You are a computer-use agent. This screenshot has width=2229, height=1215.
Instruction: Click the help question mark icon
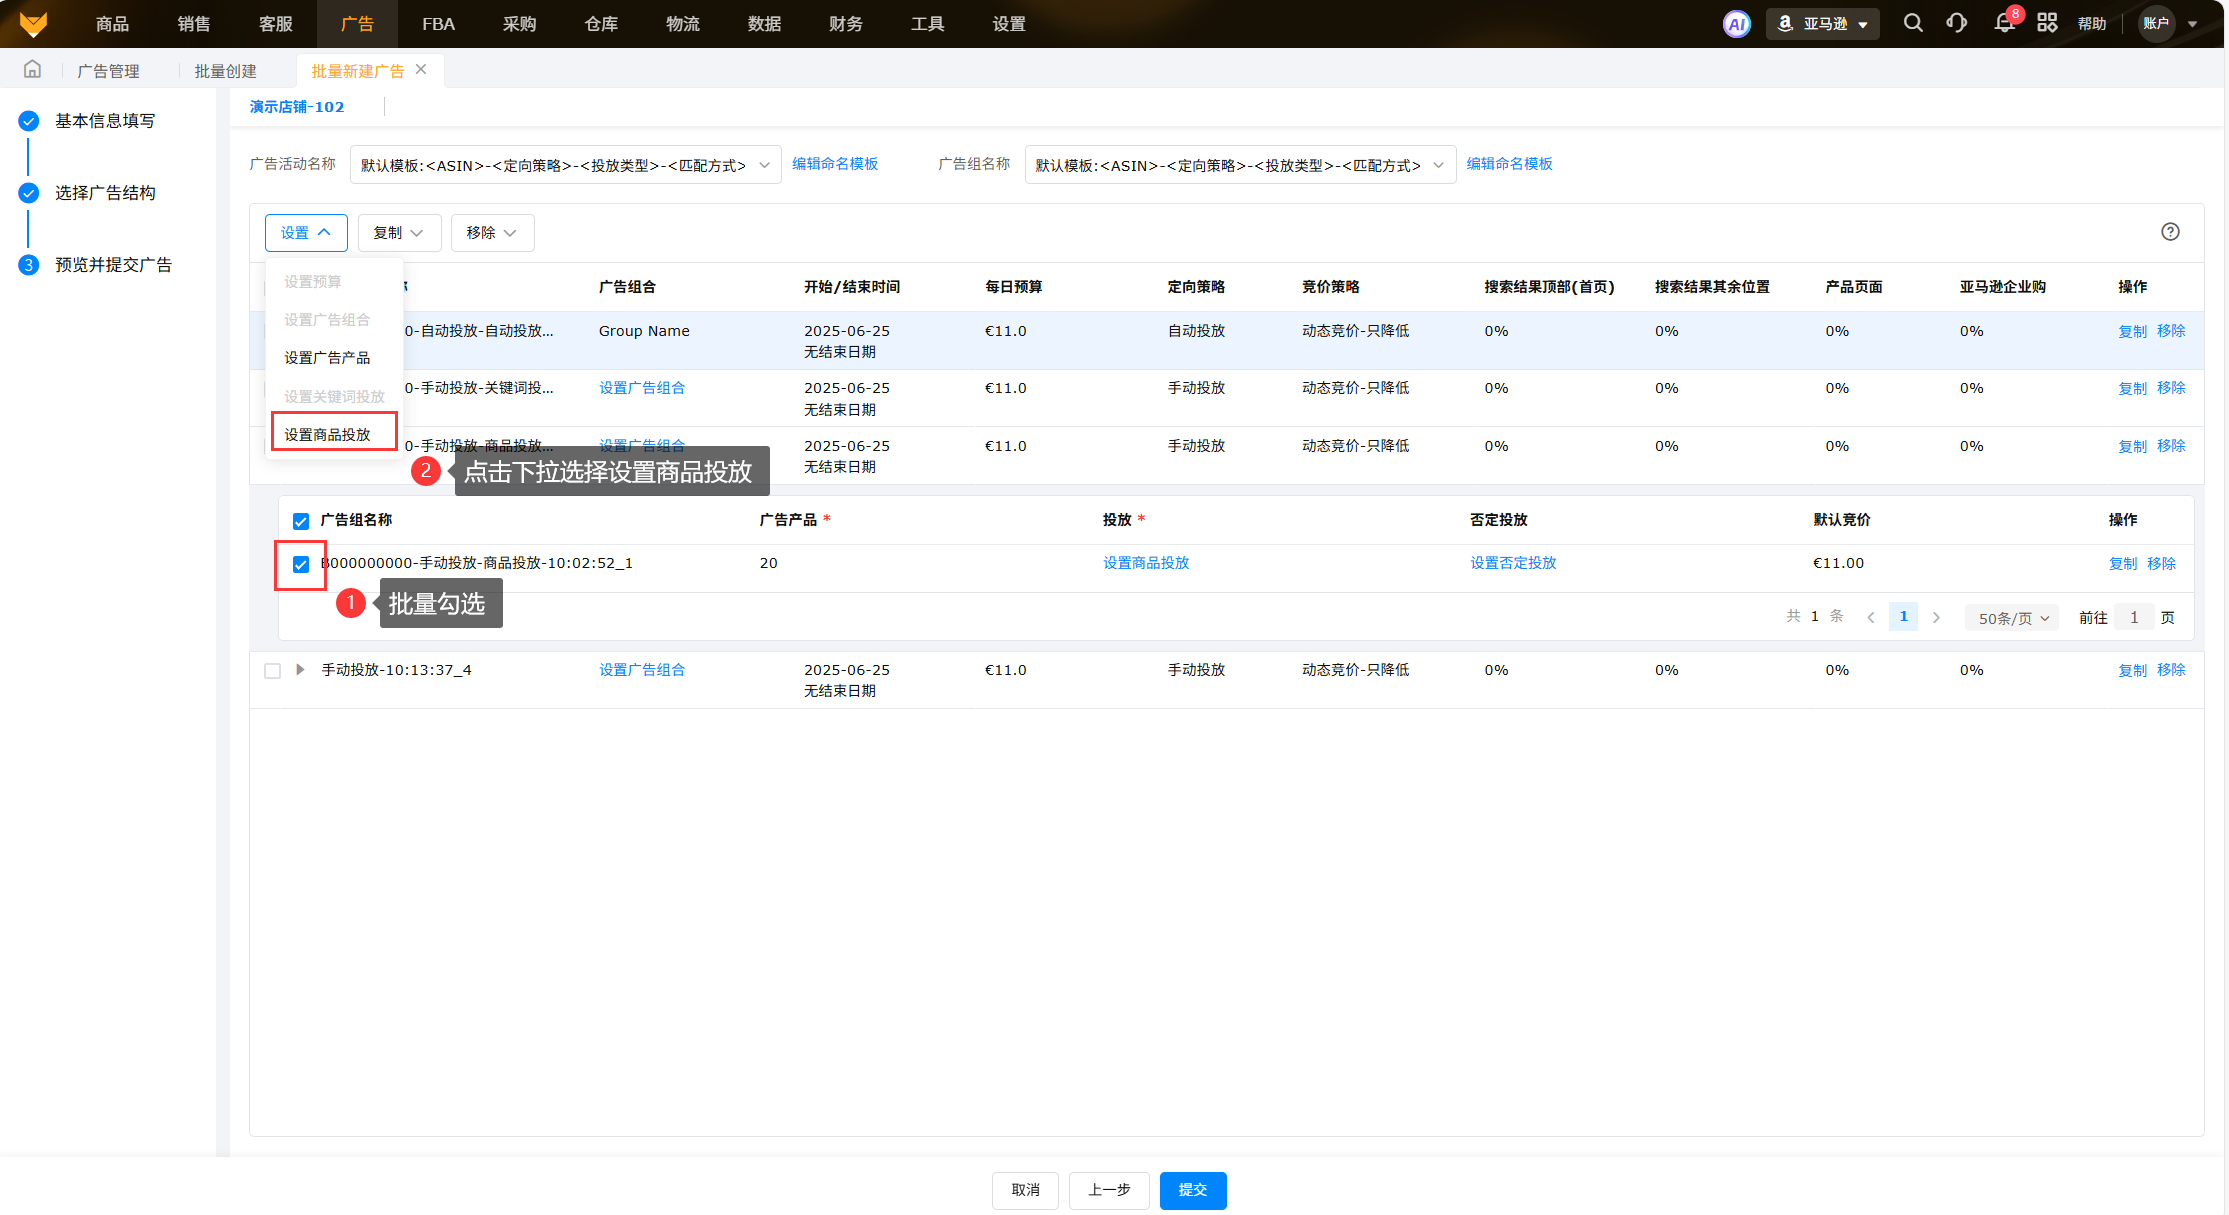tap(2170, 232)
